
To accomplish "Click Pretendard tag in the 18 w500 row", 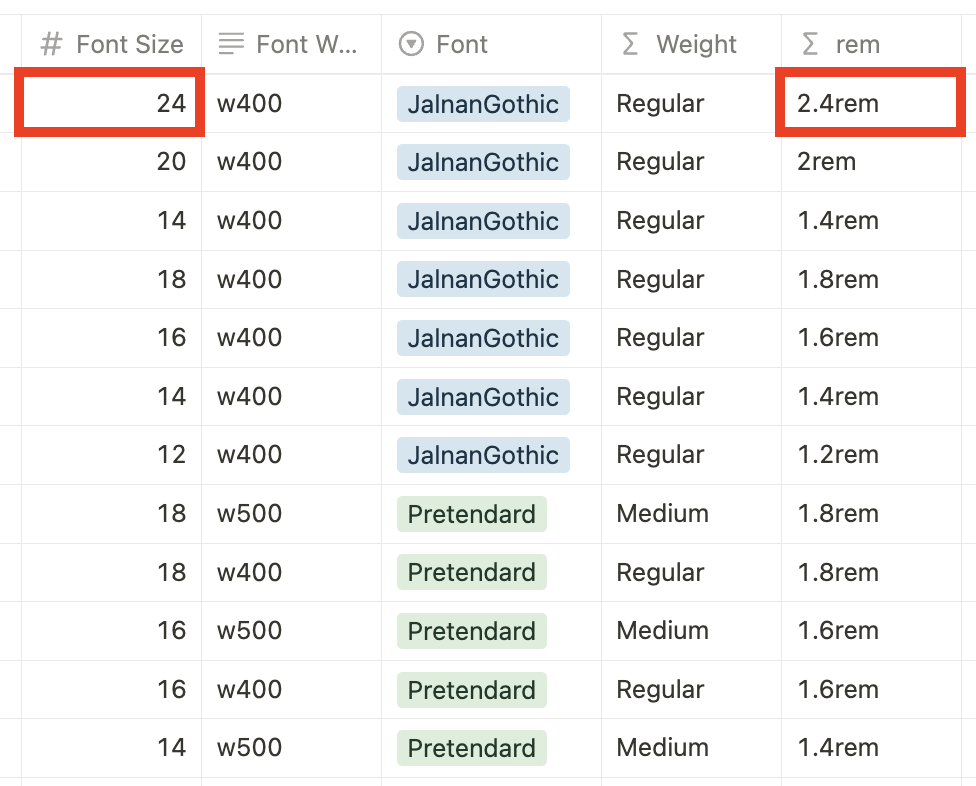I will pos(472,514).
